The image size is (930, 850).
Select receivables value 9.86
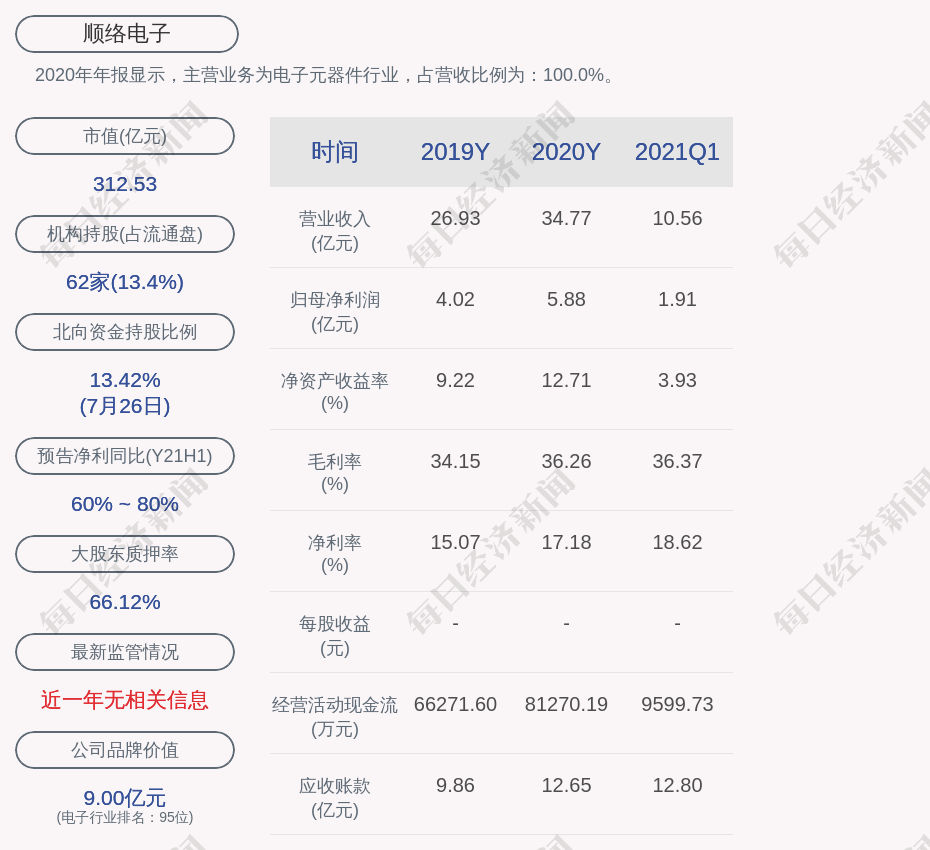pos(455,785)
